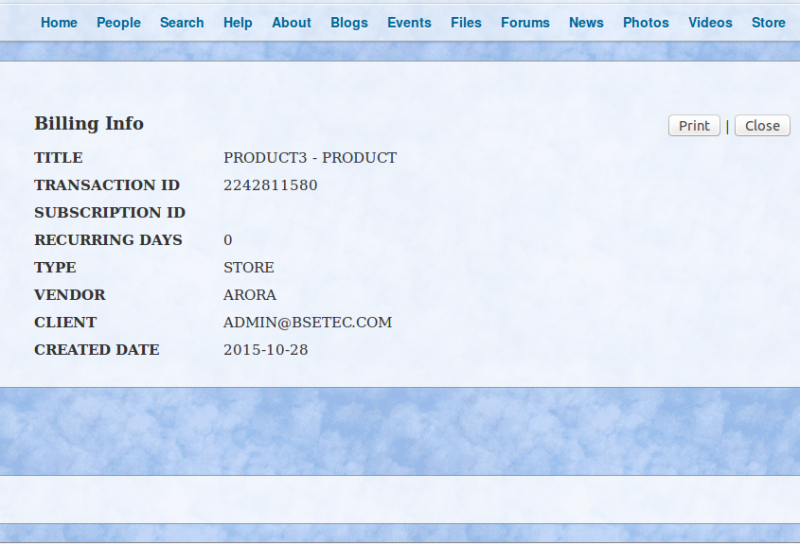Click the TRANSACTION ID label
The image size is (800, 544).
point(107,185)
